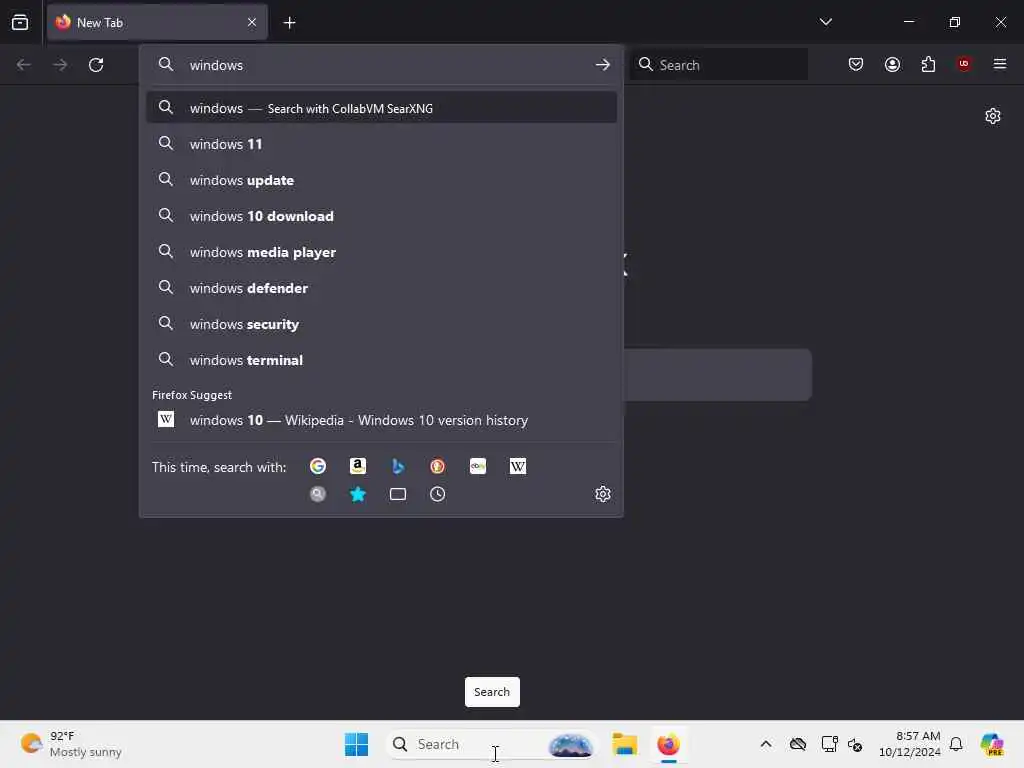Search this time with eBay
The image size is (1024, 768).
(478, 466)
